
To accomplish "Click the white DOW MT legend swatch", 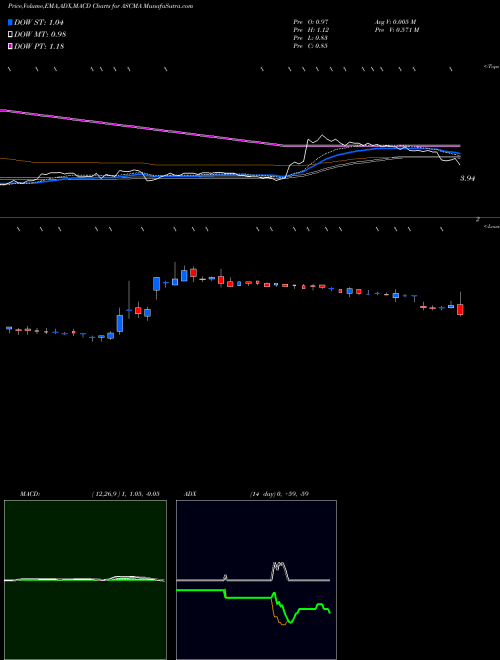I will click(x=11, y=35).
